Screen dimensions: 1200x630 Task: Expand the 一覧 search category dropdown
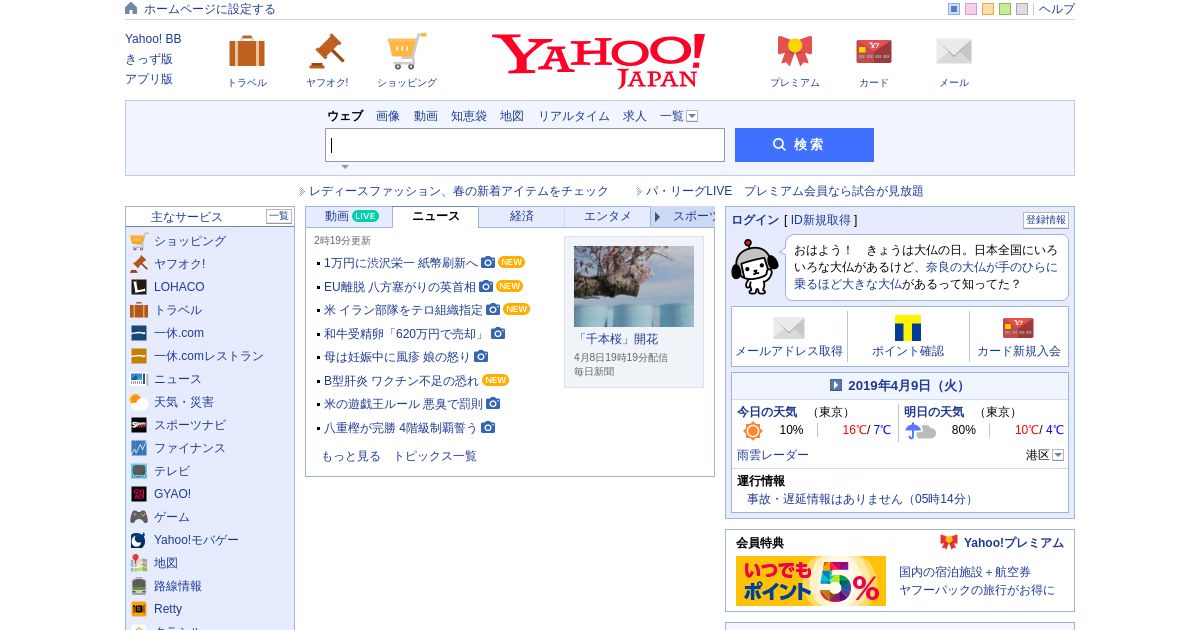tap(692, 116)
